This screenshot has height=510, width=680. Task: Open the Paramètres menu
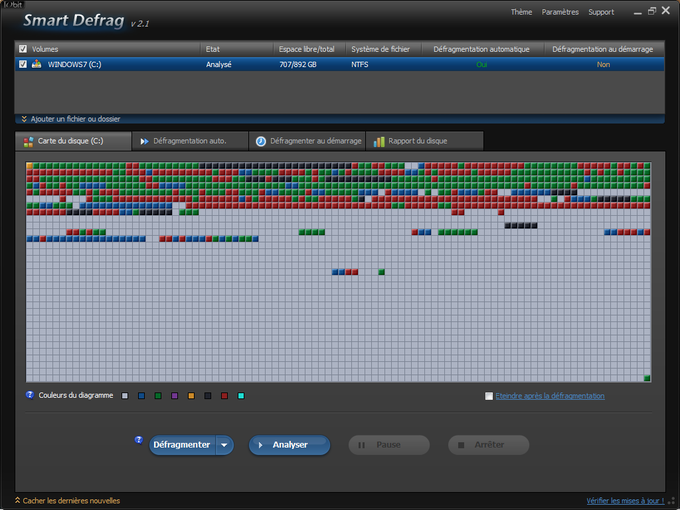coord(560,12)
